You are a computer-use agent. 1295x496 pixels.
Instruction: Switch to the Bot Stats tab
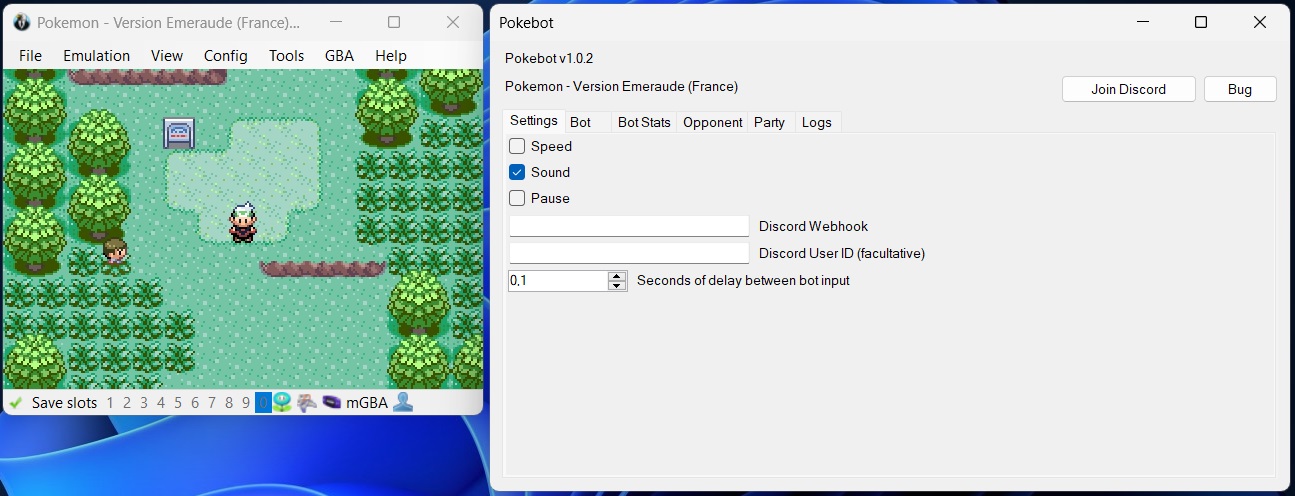coord(644,122)
